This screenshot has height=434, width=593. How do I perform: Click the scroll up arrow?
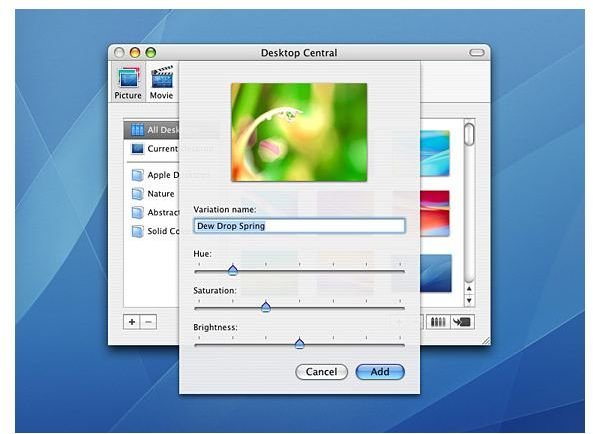click(469, 289)
